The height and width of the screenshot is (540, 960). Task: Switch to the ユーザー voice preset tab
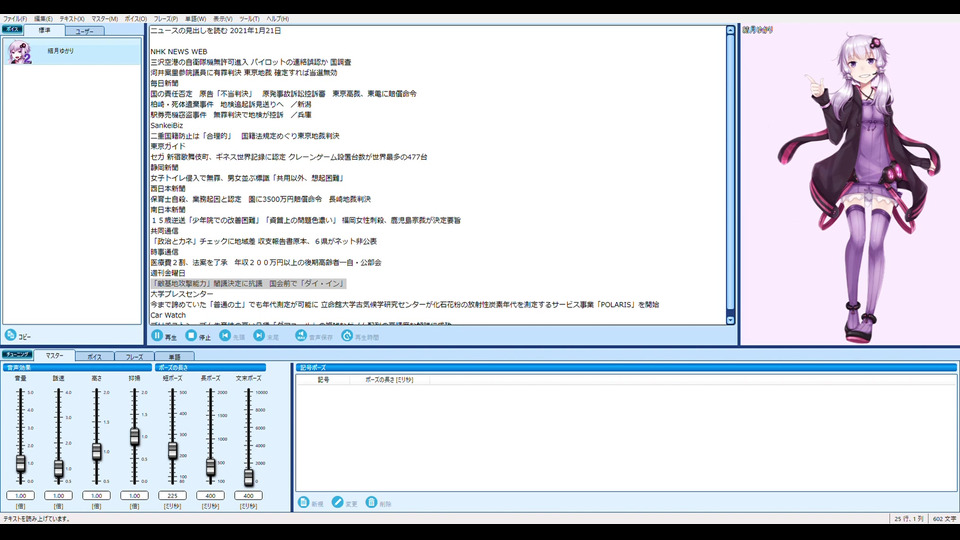click(84, 31)
